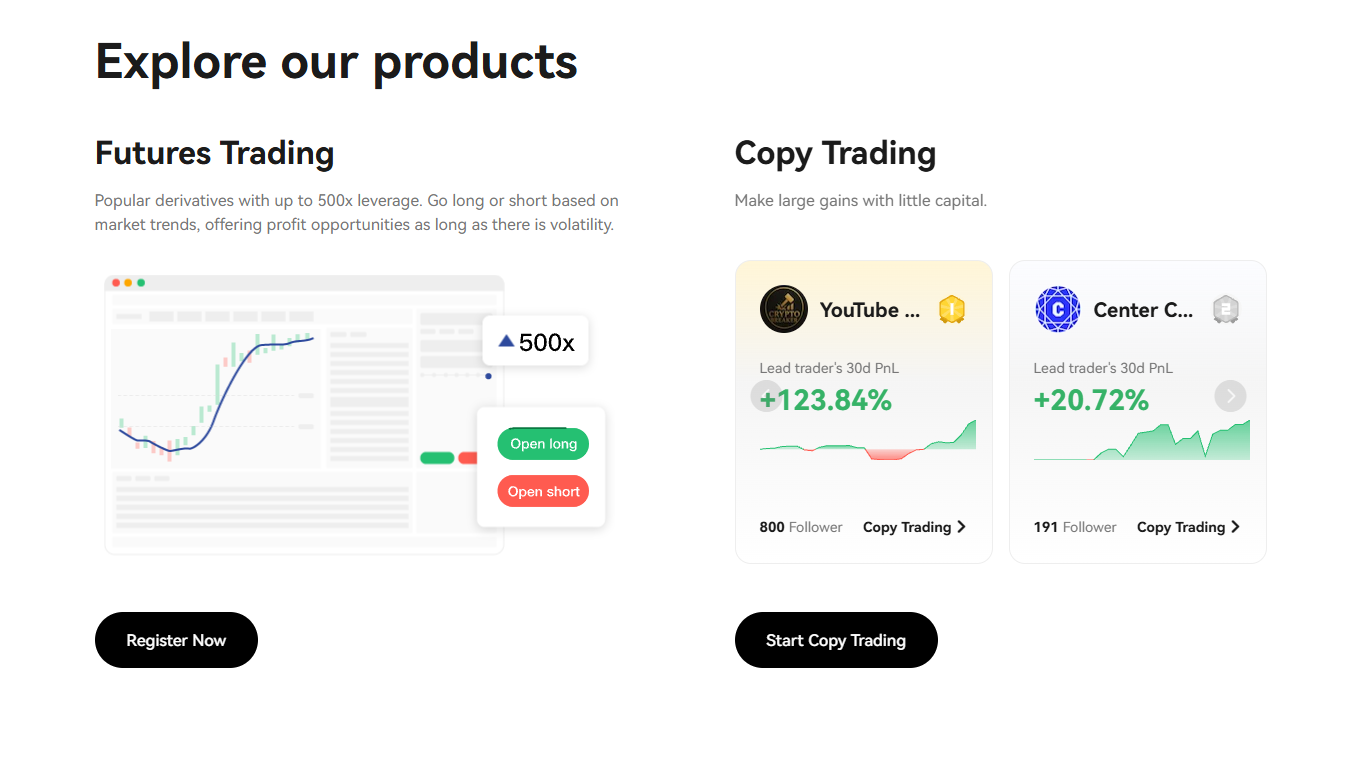Viewport: 1368px width, 761px height.
Task: Click the Center C trader avatar icon
Action: (x=1058, y=309)
